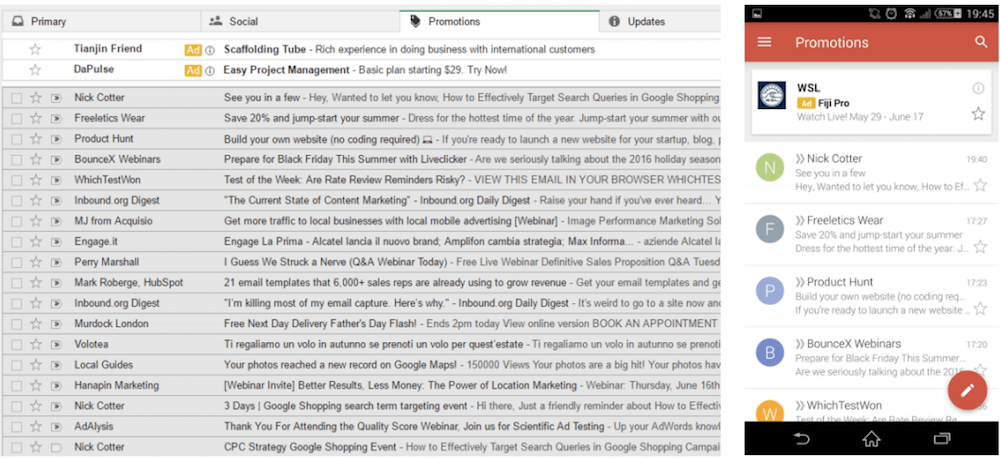Image resolution: width=1000 pixels, height=459 pixels.
Task: Open Nick Cotter's 3 Days Google Shopping email
Action: pos(361,406)
